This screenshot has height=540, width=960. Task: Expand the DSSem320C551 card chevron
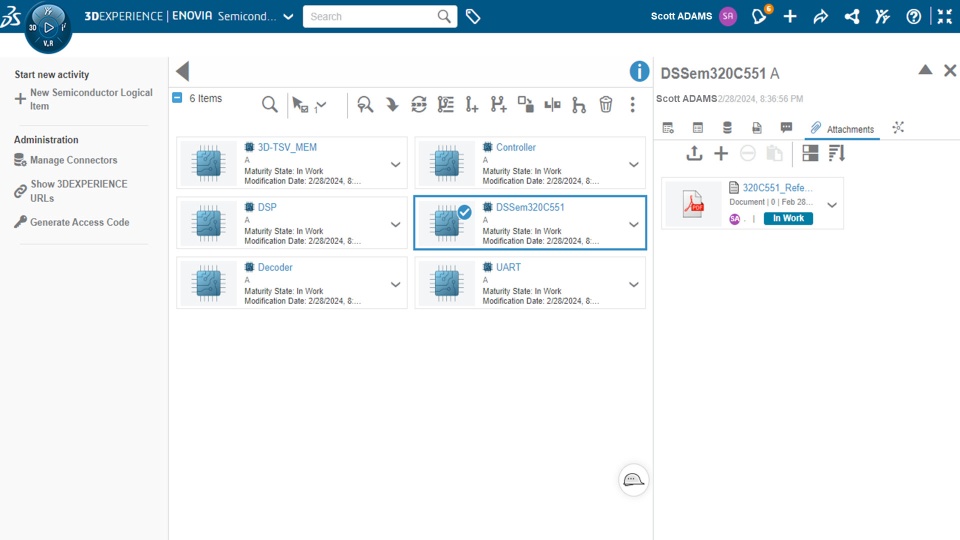(x=634, y=224)
